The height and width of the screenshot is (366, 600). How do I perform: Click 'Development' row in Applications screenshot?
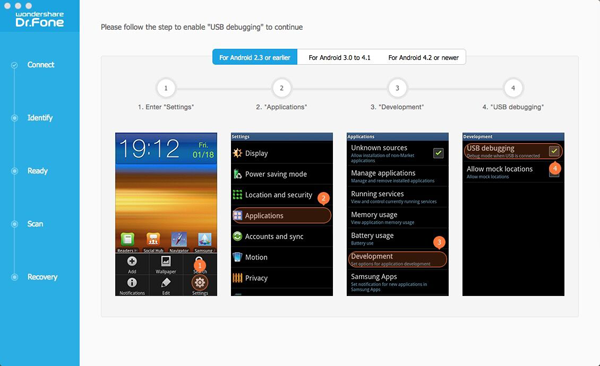pyautogui.click(x=398, y=259)
